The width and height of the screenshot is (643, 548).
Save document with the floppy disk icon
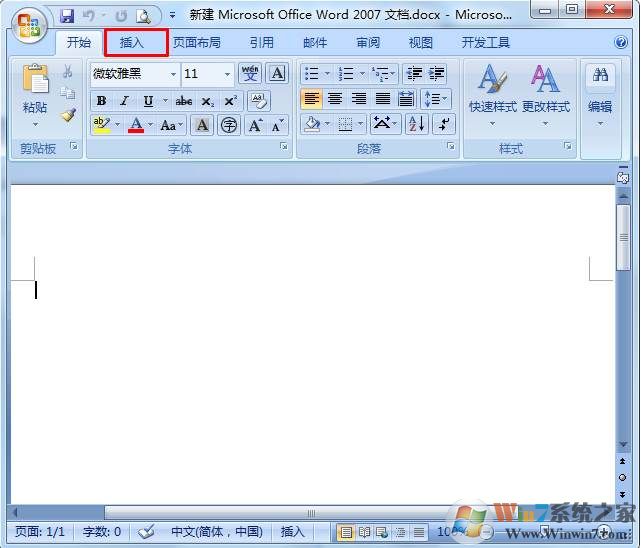(67, 16)
